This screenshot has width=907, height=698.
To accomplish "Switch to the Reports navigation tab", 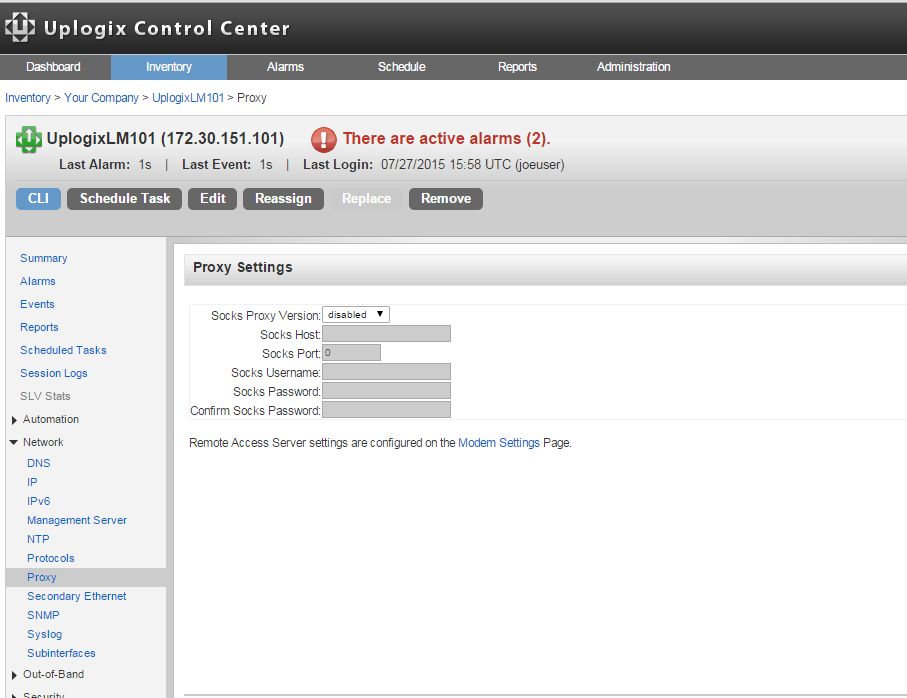I will 517,67.
